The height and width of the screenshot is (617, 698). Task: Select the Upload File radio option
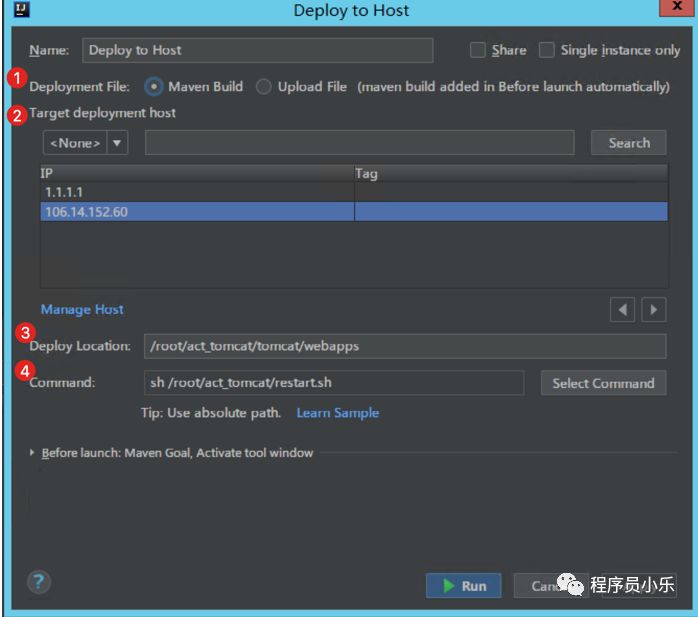[264, 86]
